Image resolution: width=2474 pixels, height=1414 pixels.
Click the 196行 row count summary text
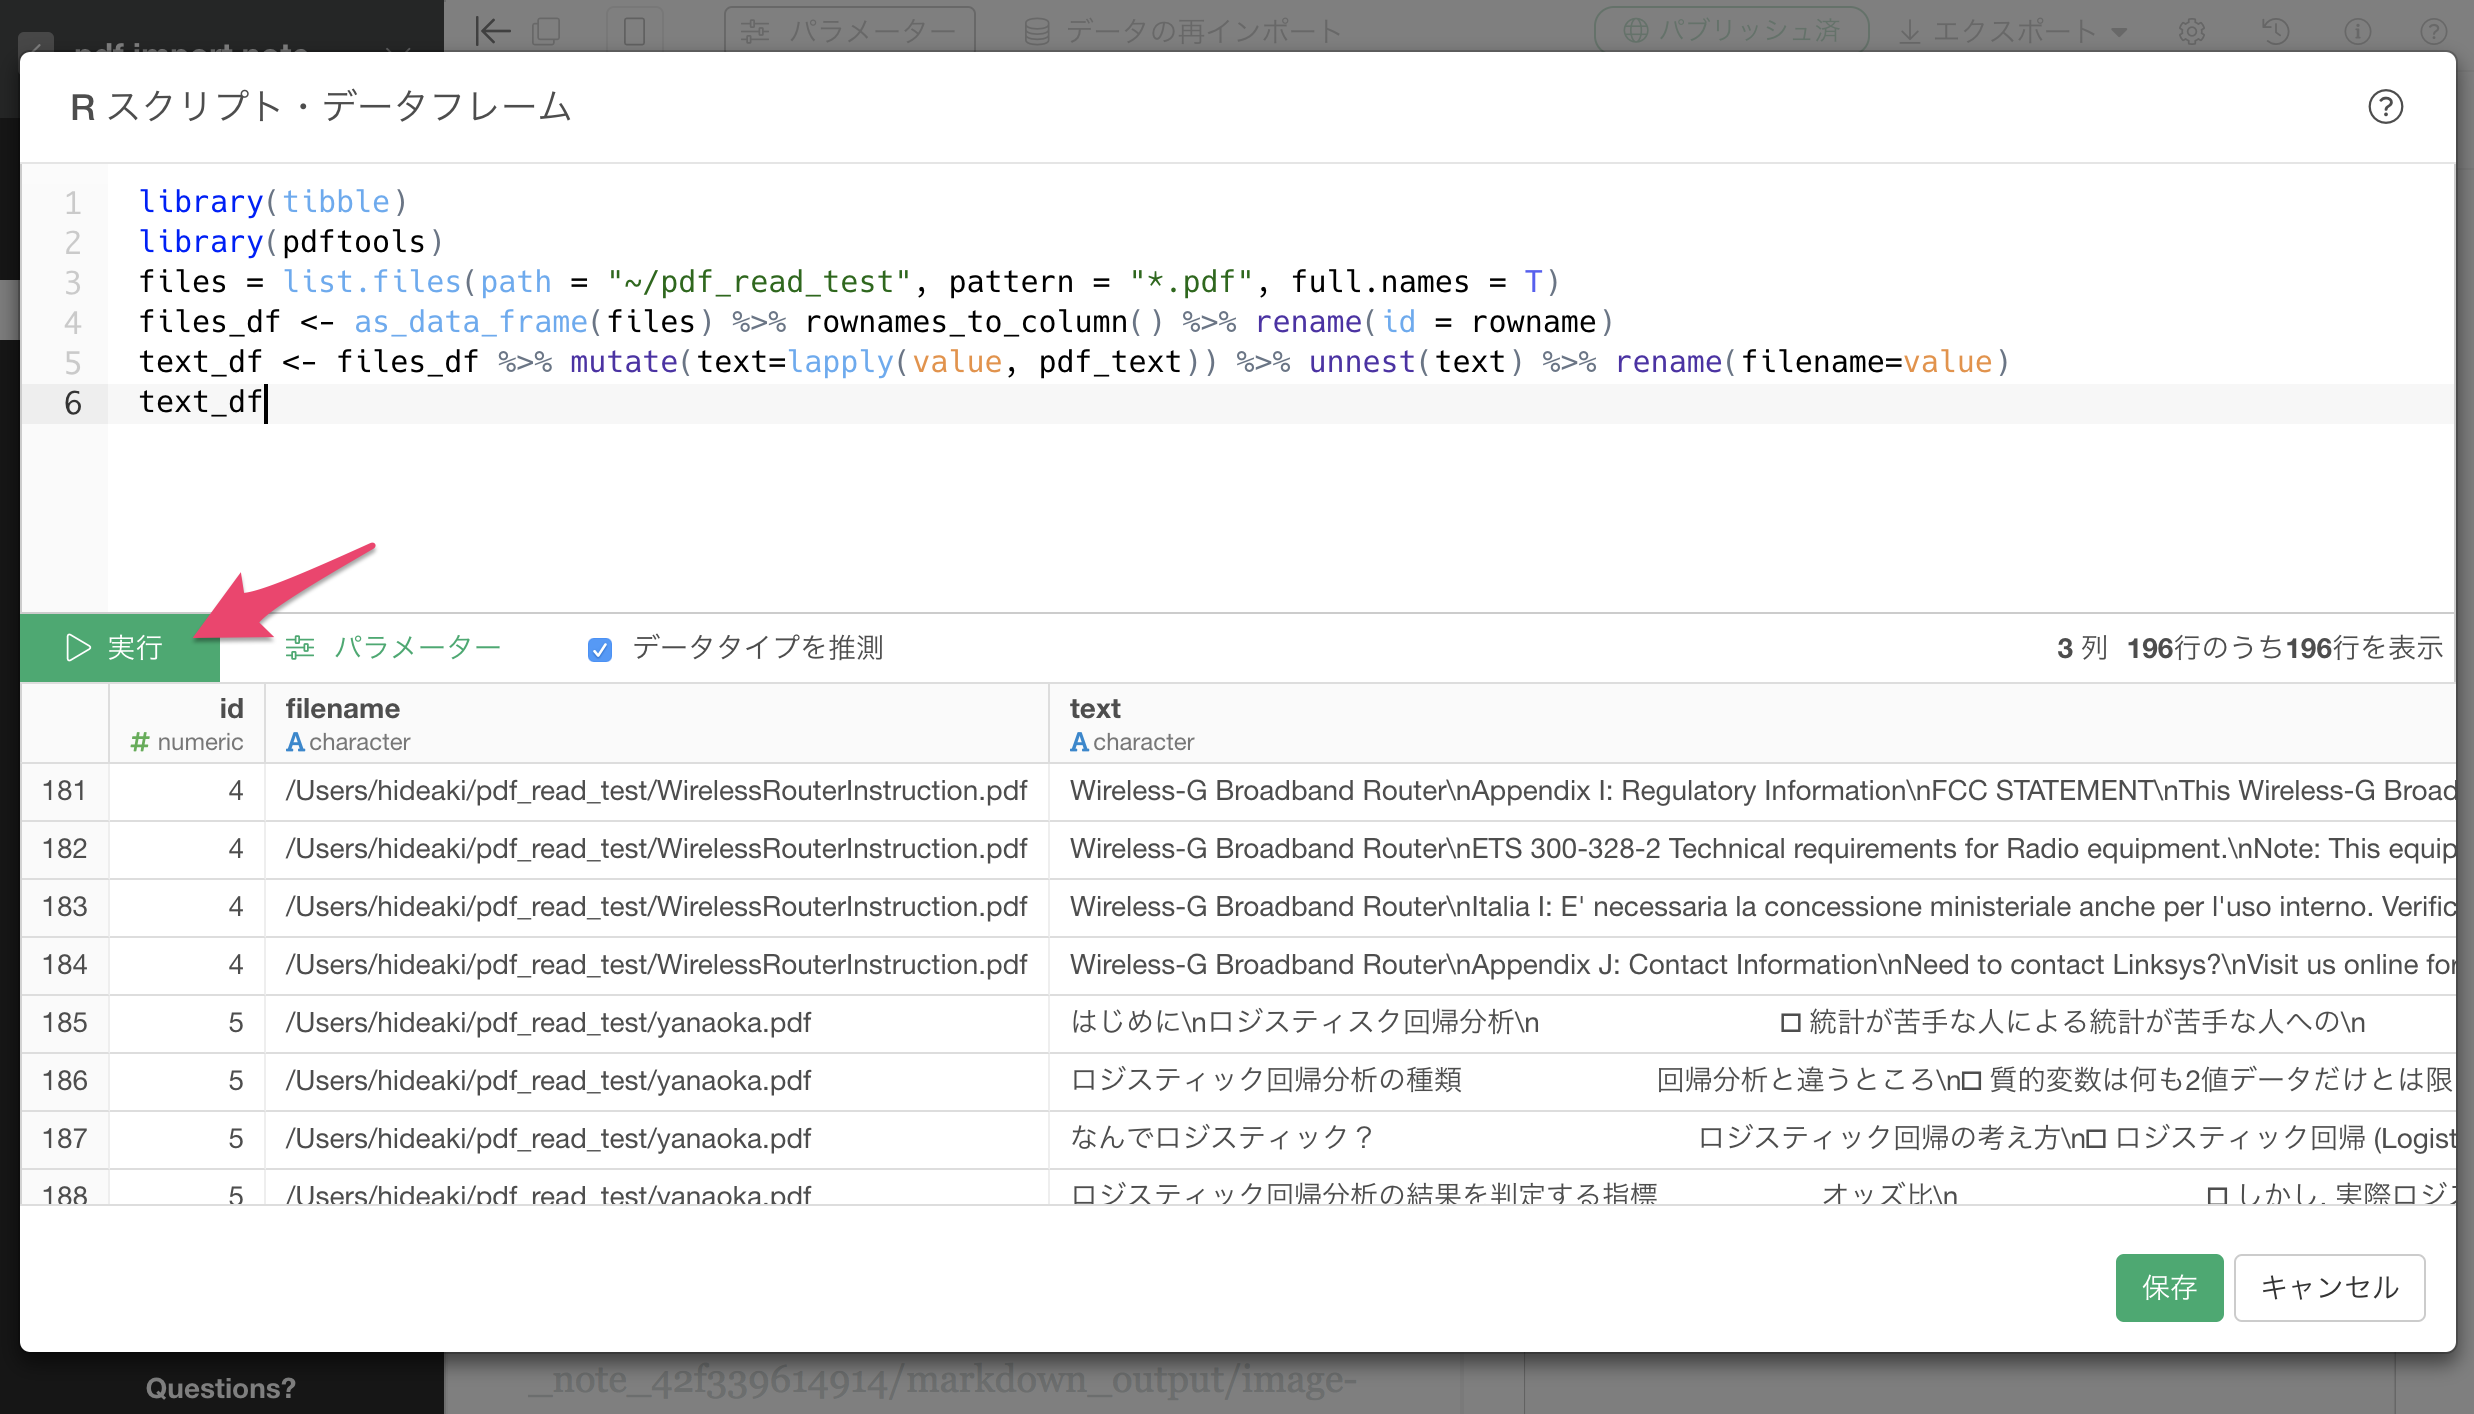(2283, 648)
